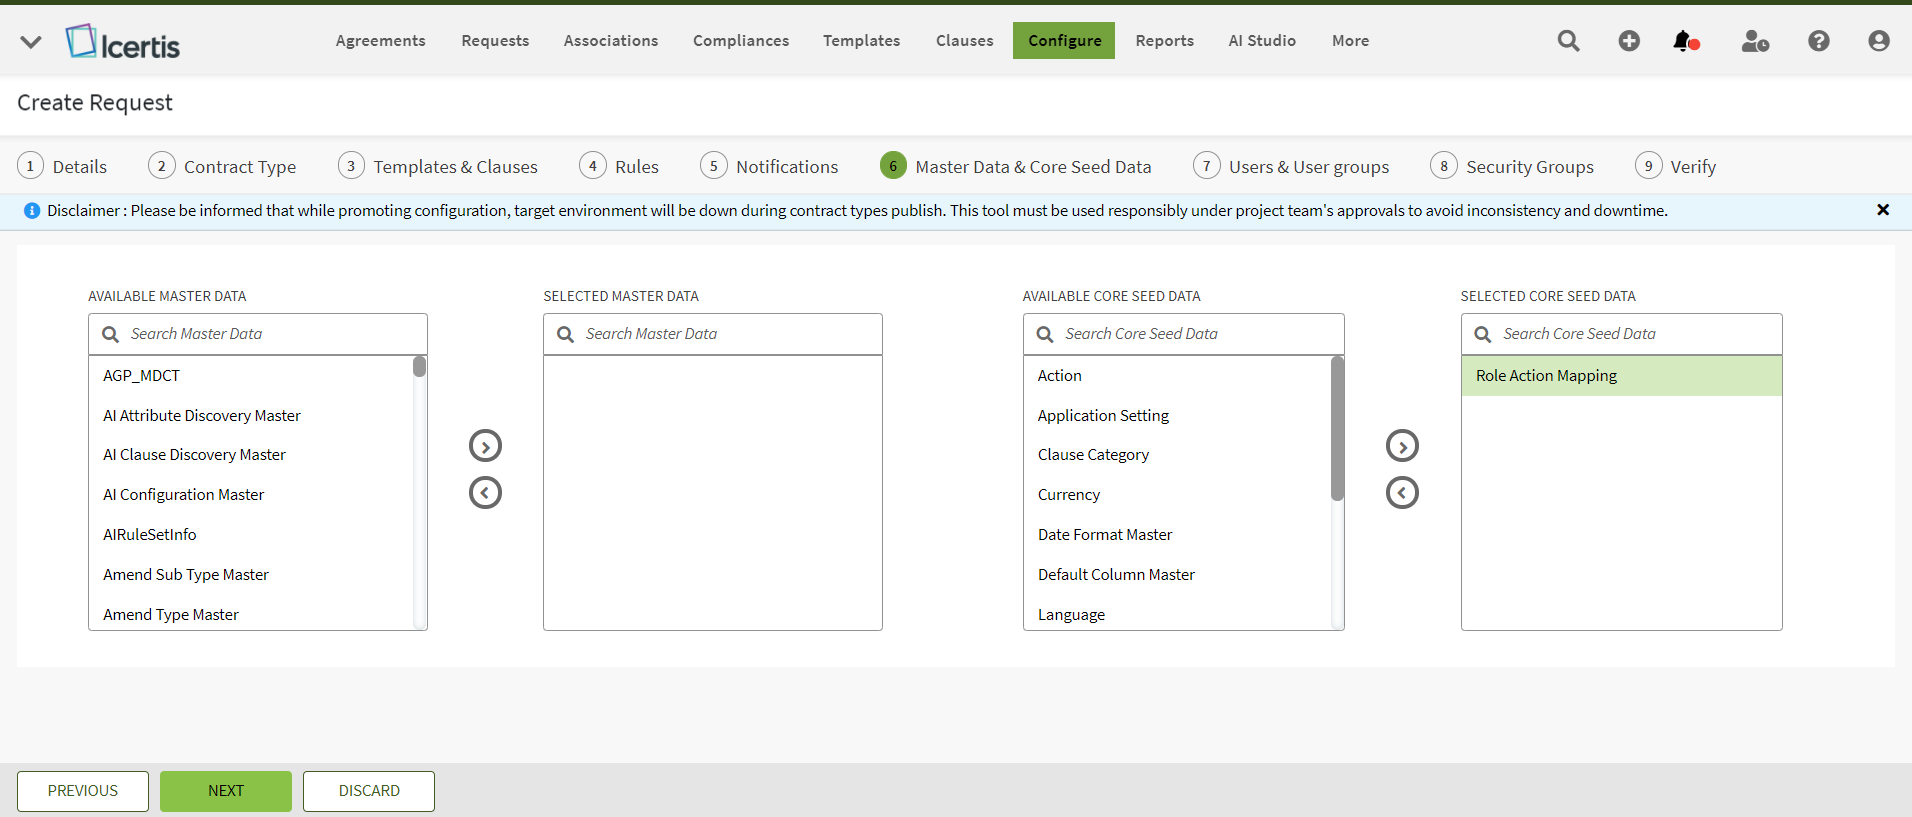1912x817 pixels.
Task: Open the More navigation menu
Action: click(x=1350, y=41)
